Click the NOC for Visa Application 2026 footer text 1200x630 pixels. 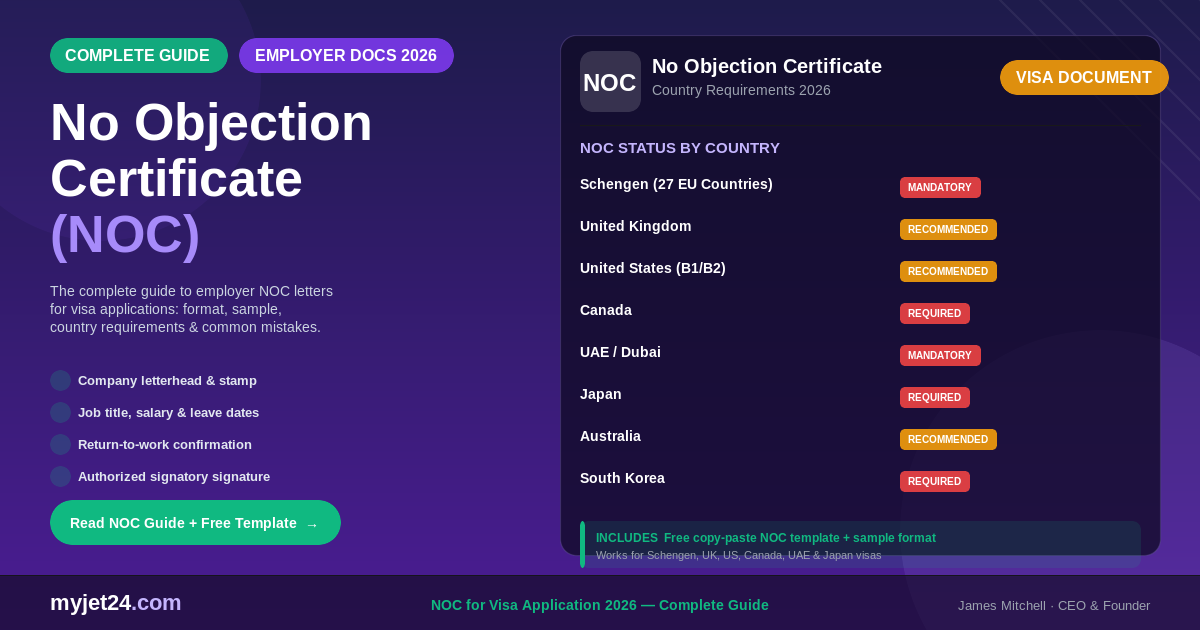(600, 605)
